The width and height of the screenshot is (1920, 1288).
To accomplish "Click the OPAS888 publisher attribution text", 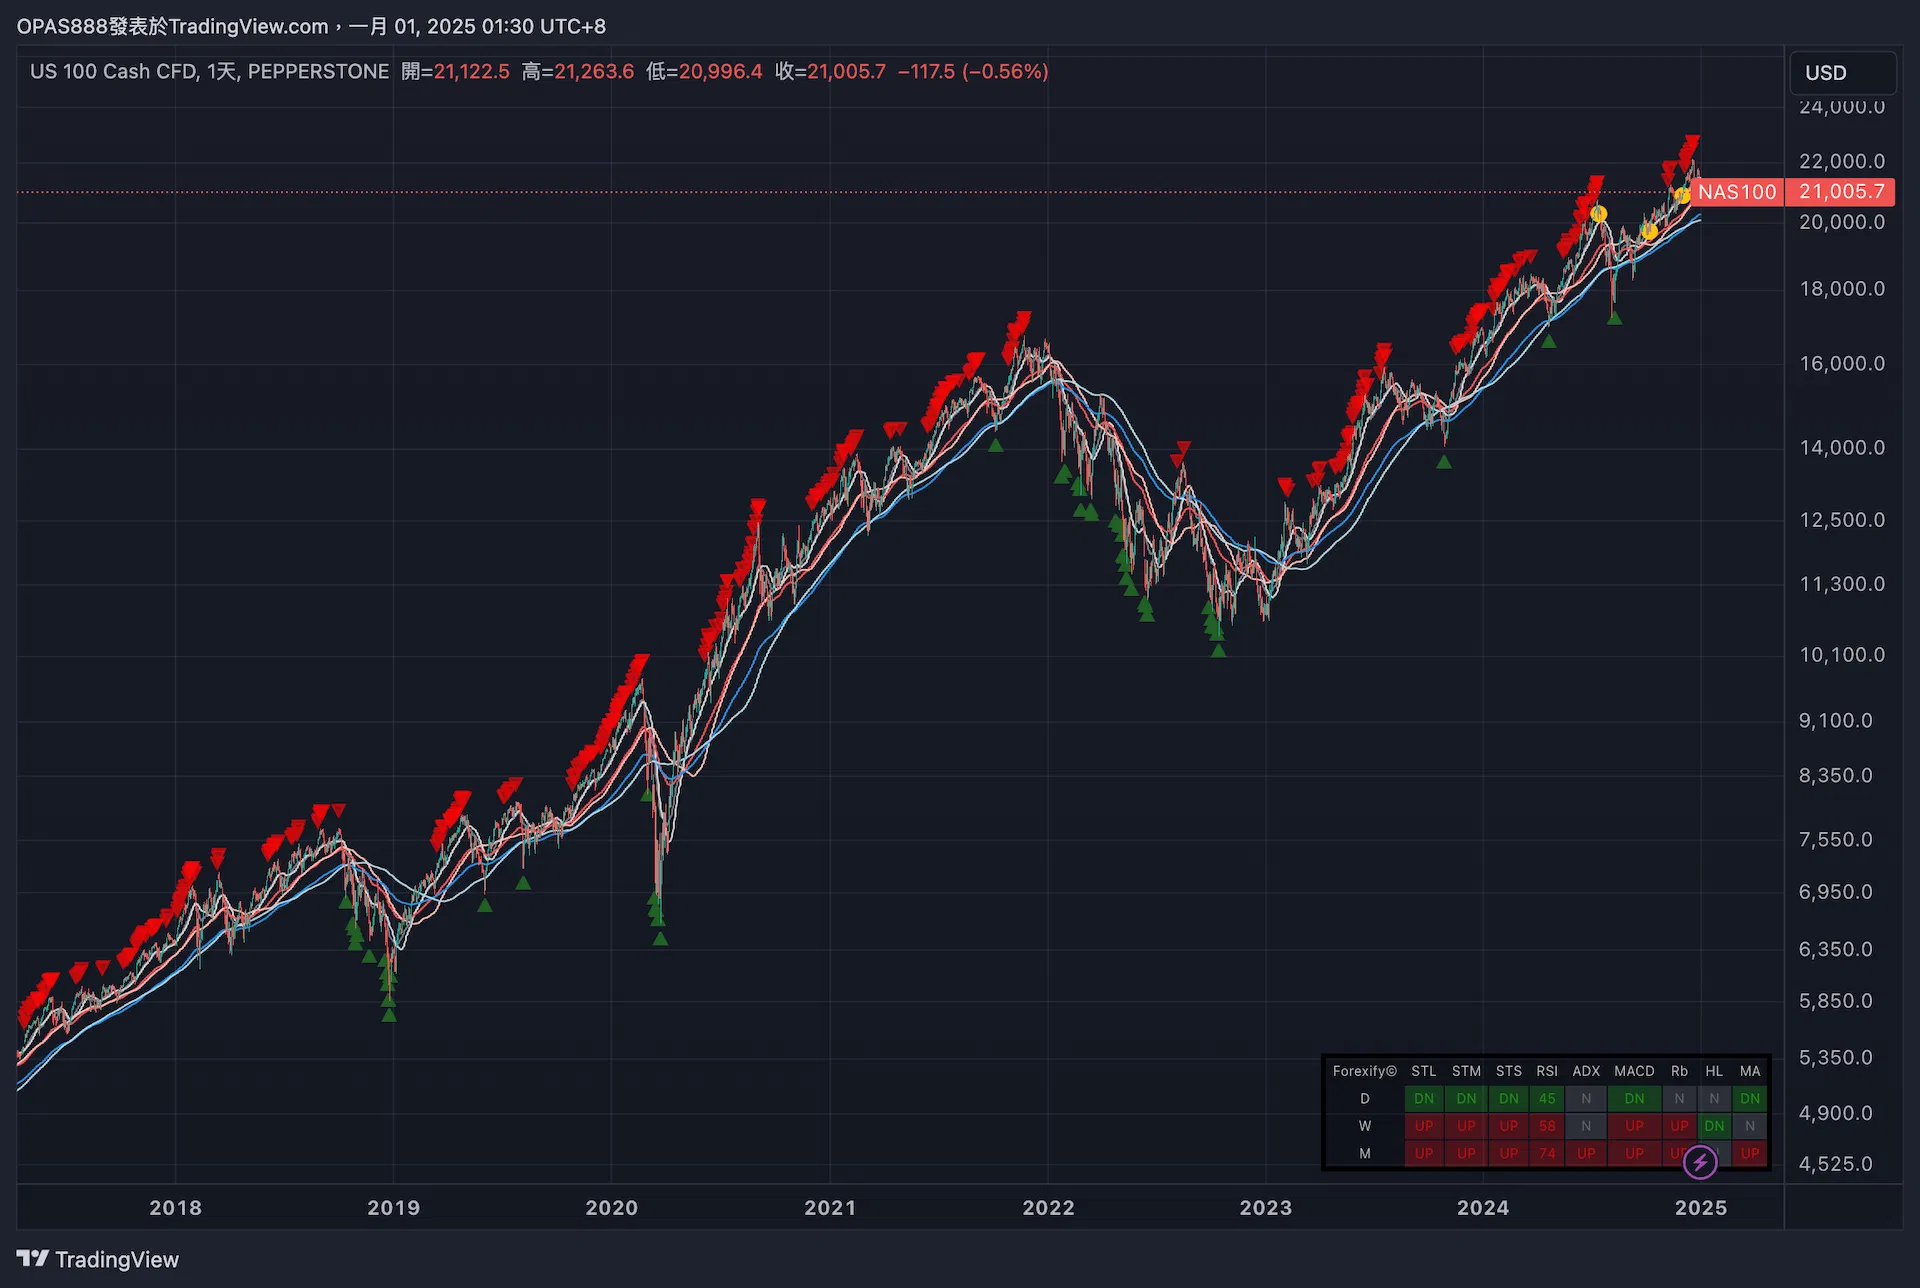I will (311, 26).
